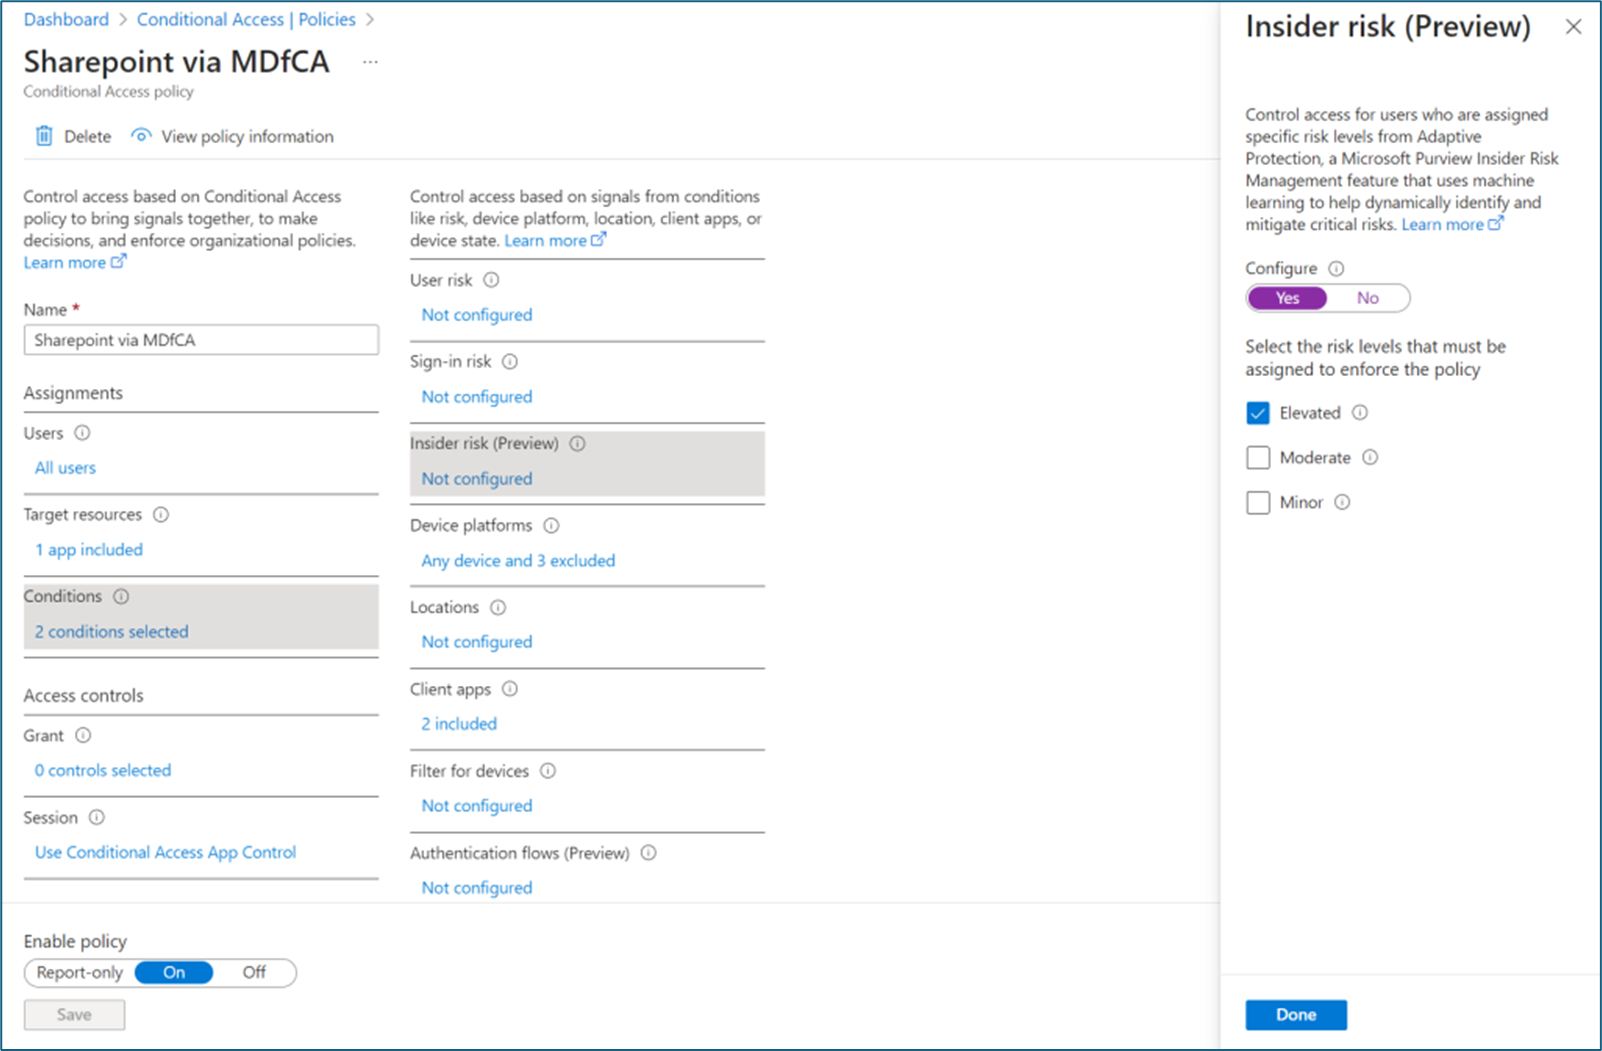Image resolution: width=1602 pixels, height=1051 pixels.
Task: Click the View policy information eye icon
Action: pos(141,136)
